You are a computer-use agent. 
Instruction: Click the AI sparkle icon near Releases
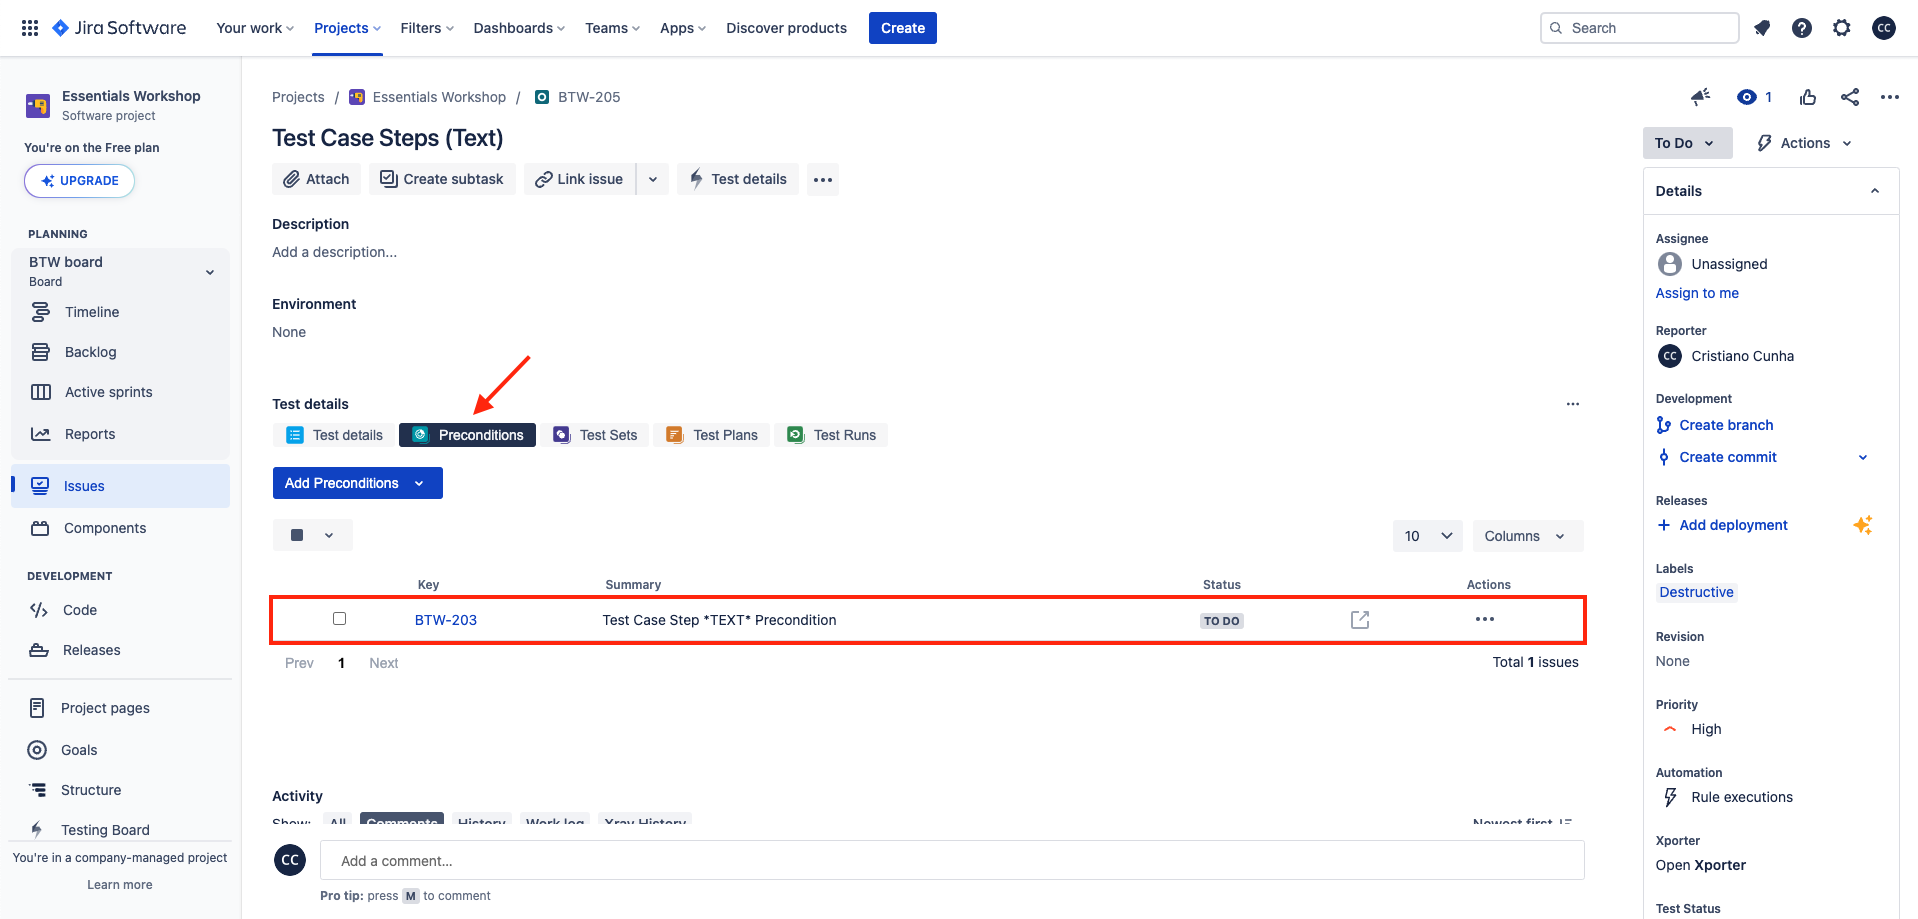click(1862, 525)
